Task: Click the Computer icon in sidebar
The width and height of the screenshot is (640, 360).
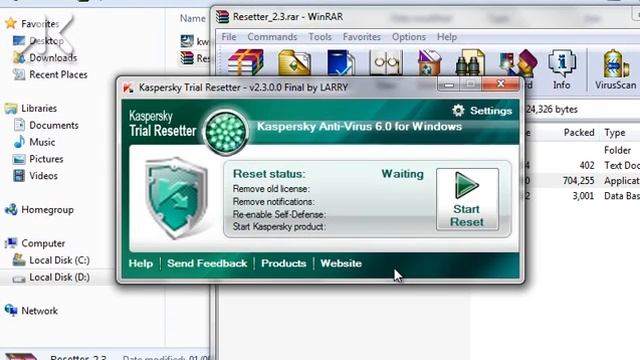Action: click(x=11, y=243)
